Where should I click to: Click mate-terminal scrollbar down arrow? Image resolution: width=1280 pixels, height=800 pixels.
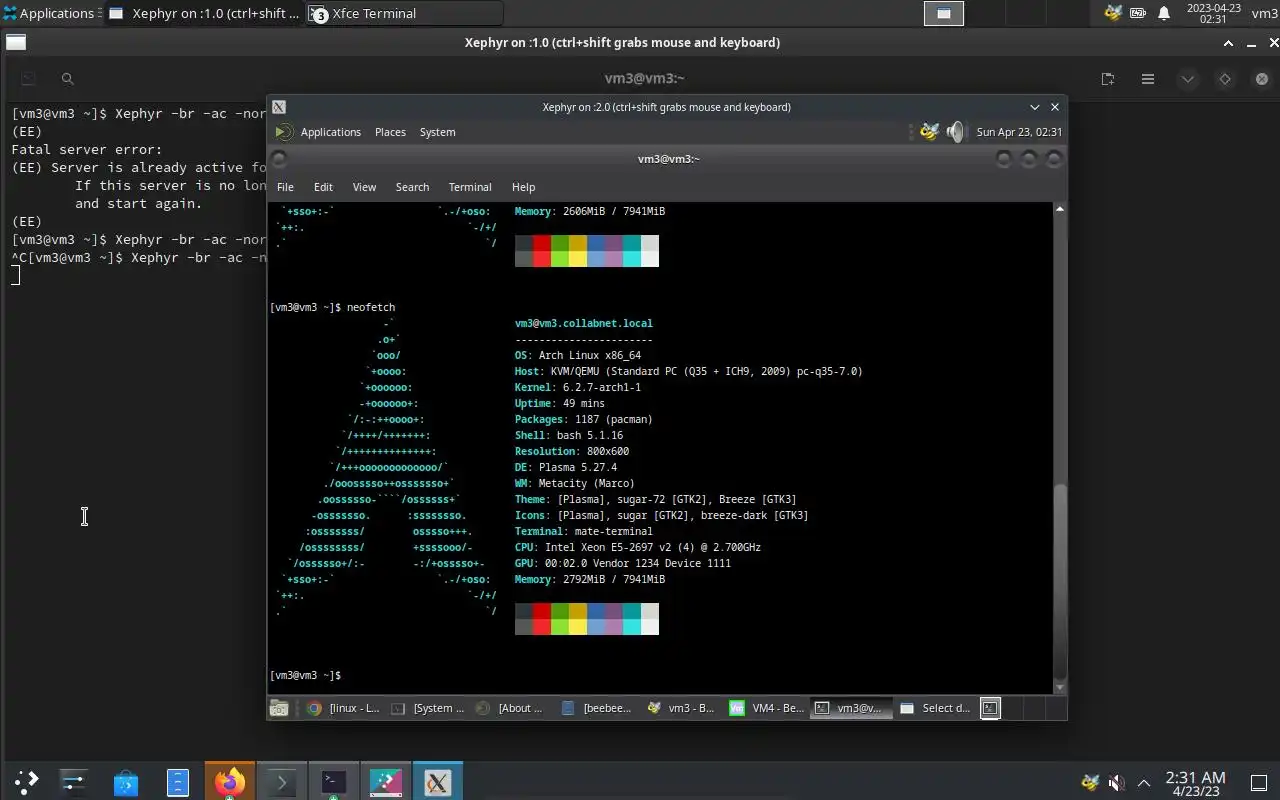coord(1060,687)
